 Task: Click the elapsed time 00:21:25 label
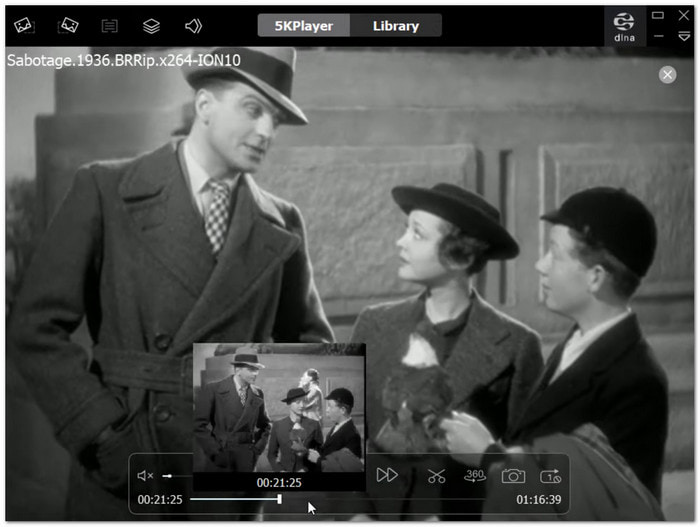(x=160, y=499)
